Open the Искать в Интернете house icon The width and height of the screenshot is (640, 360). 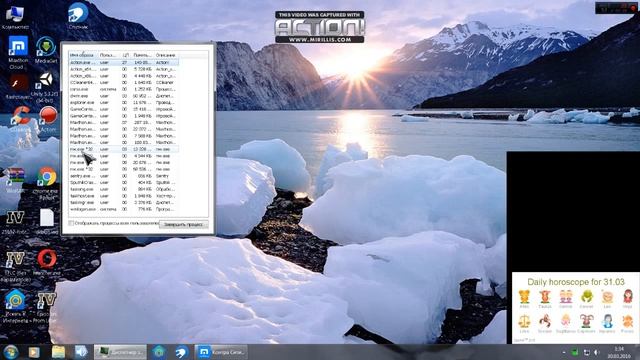pos(16,305)
